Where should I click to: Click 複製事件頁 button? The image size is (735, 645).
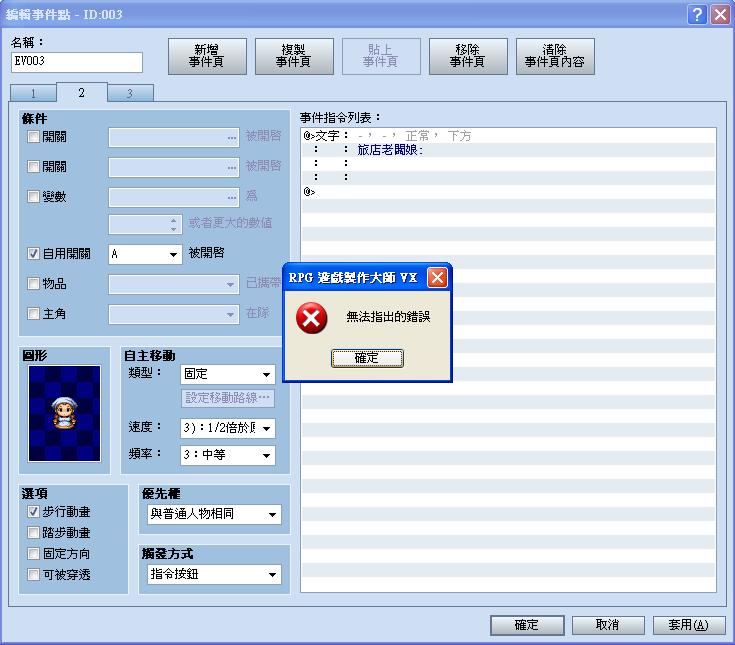(x=294, y=56)
